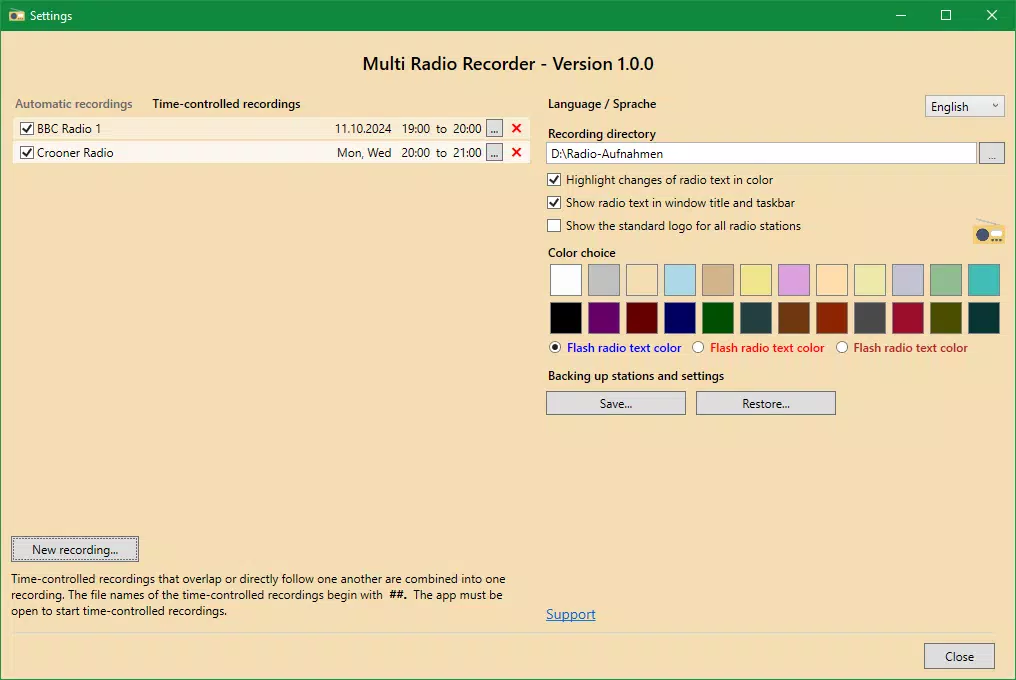
Task: Click the Crooner Radio end time 21:00
Action: click(467, 152)
